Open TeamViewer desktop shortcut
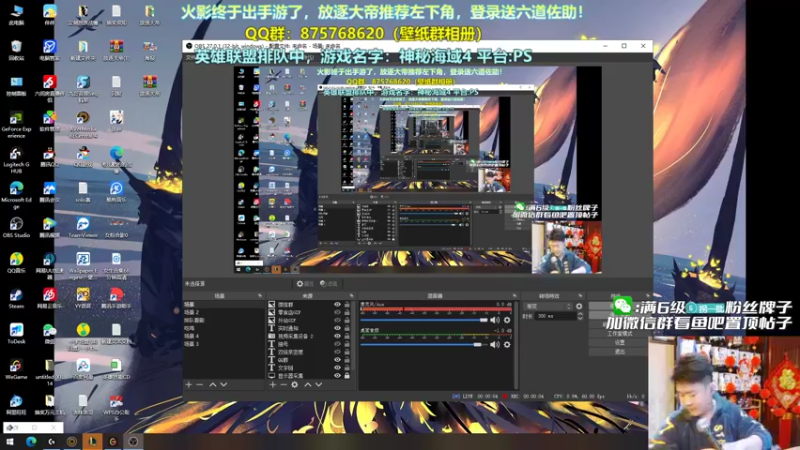Viewport: 800px width, 450px height. point(83,227)
